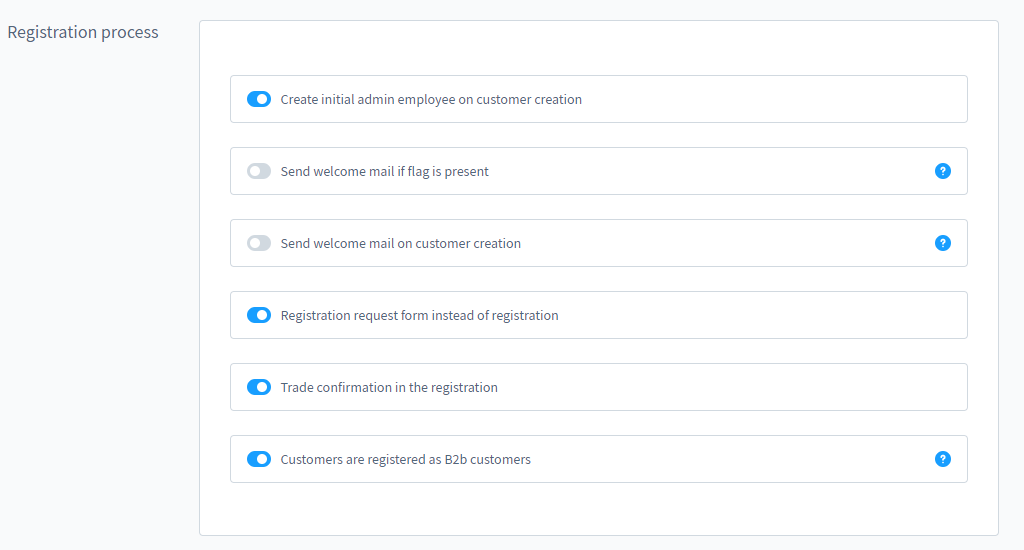Show help tooltip for B2b customers setting
This screenshot has height=550, width=1024.
click(942, 459)
